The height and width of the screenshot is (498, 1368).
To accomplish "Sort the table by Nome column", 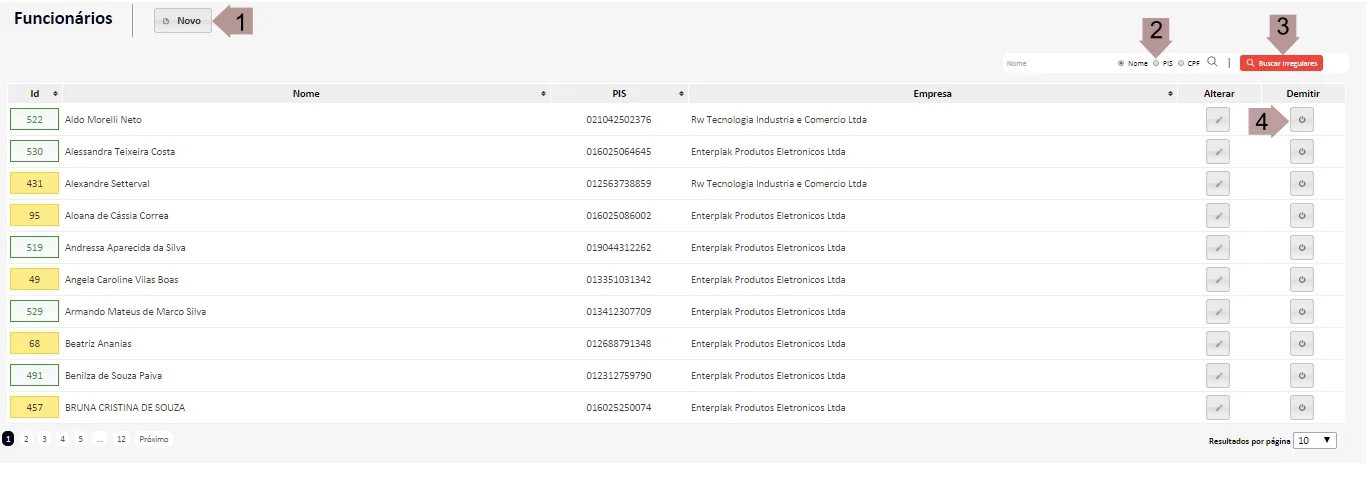I will click(x=306, y=94).
